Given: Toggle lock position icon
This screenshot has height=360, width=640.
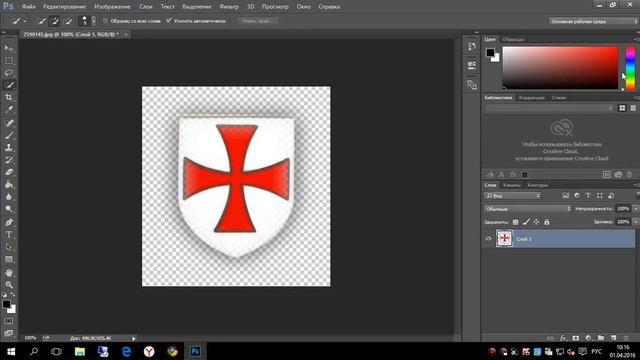Looking at the screenshot, I should tap(536, 222).
